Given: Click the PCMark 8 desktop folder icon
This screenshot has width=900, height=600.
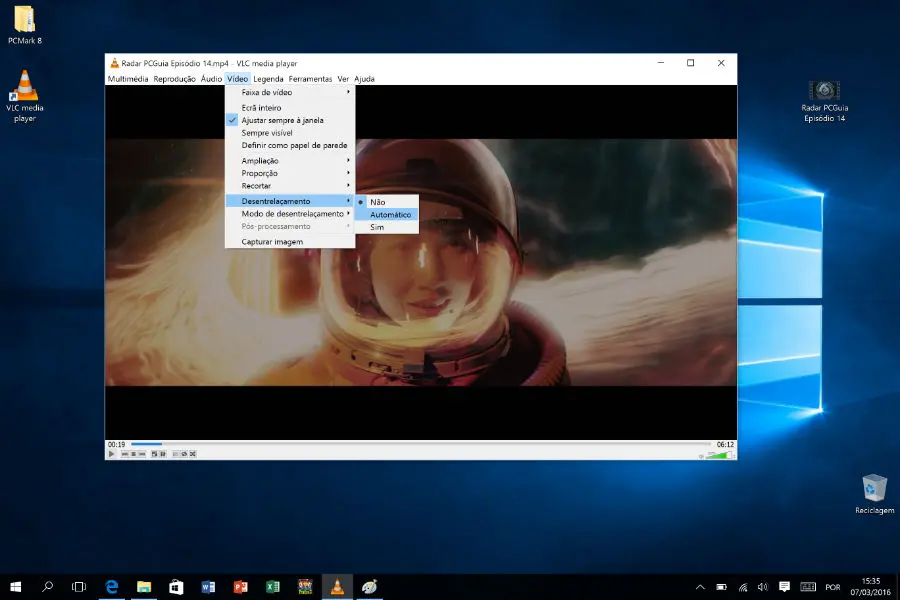Looking at the screenshot, I should click(x=25, y=25).
